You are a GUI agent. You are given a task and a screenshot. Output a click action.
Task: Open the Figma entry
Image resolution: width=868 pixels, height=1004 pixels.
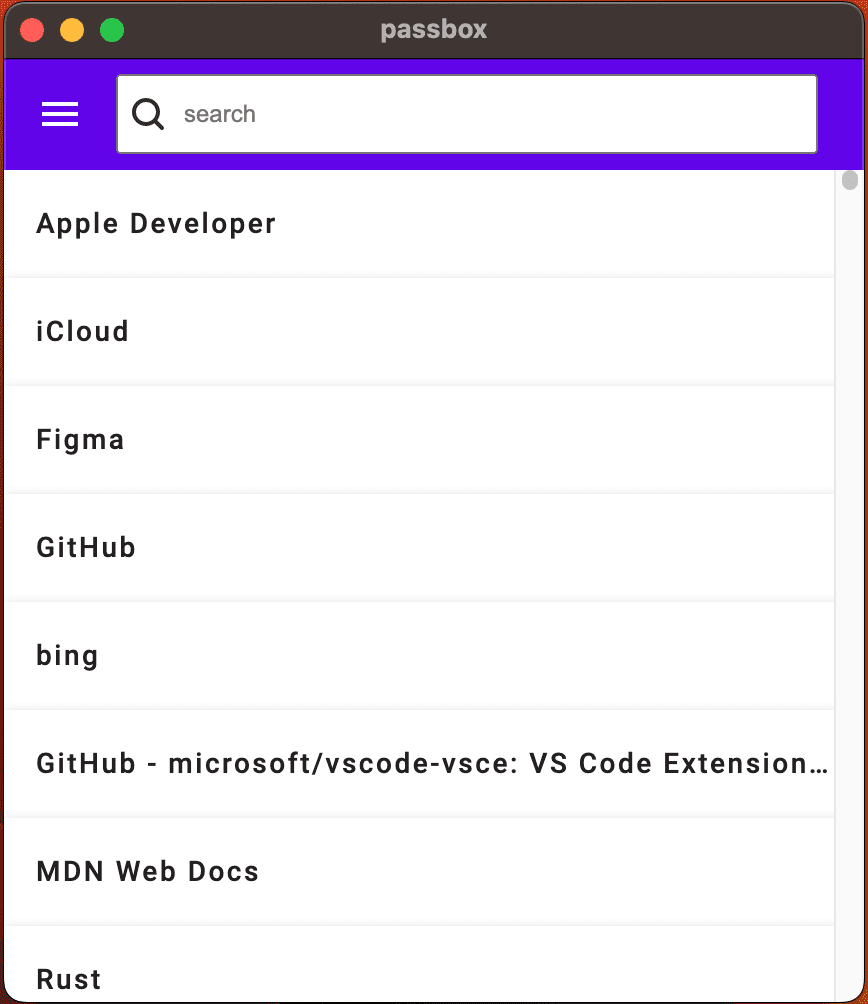419,440
